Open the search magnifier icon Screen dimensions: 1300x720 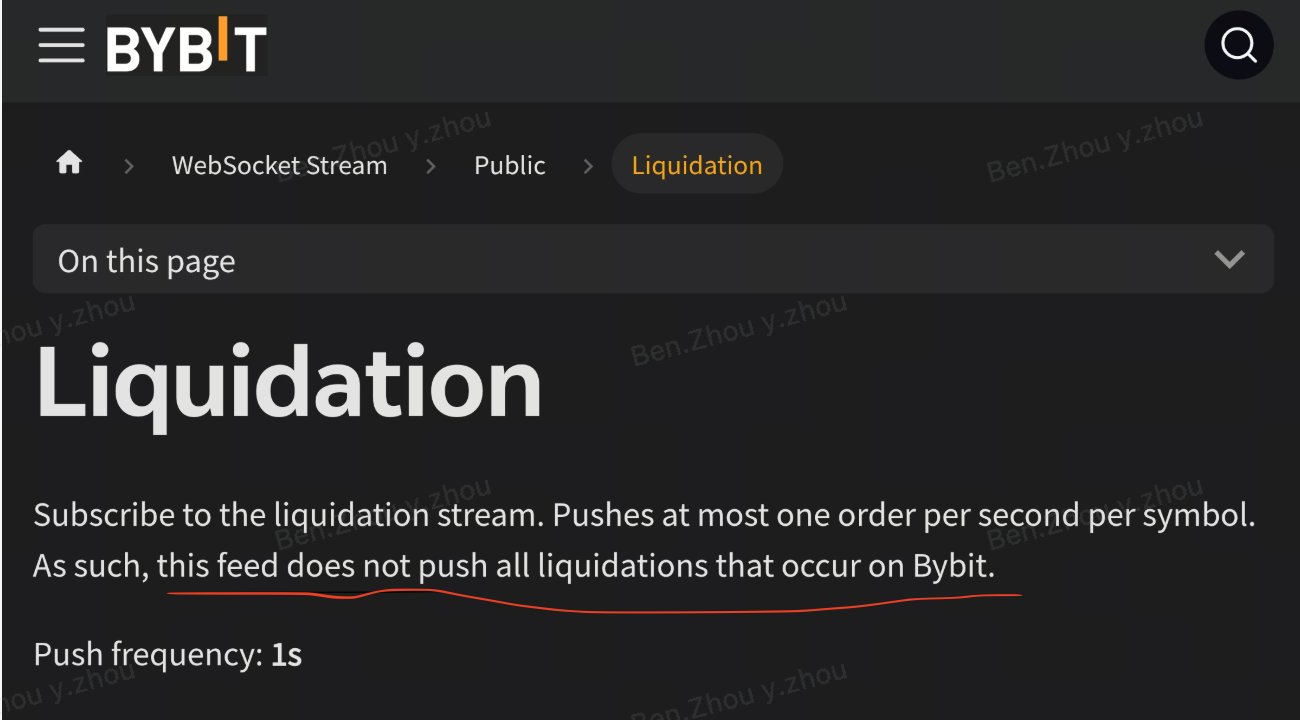(1238, 45)
